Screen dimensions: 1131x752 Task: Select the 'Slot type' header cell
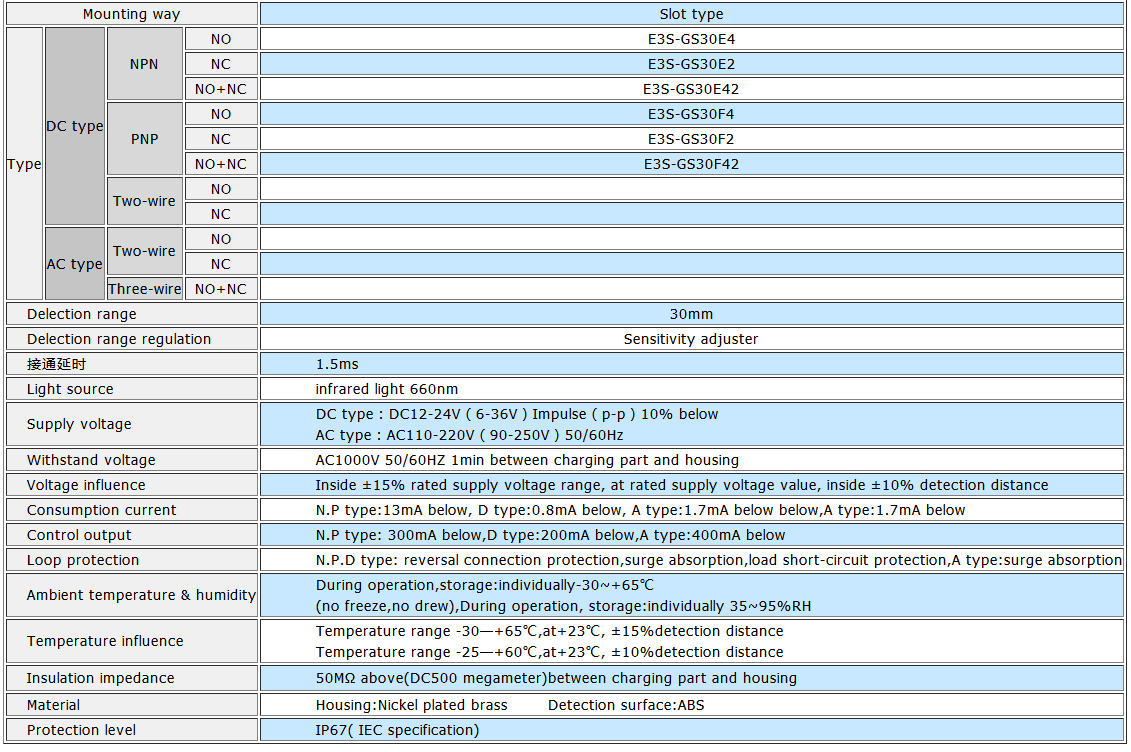691,14
